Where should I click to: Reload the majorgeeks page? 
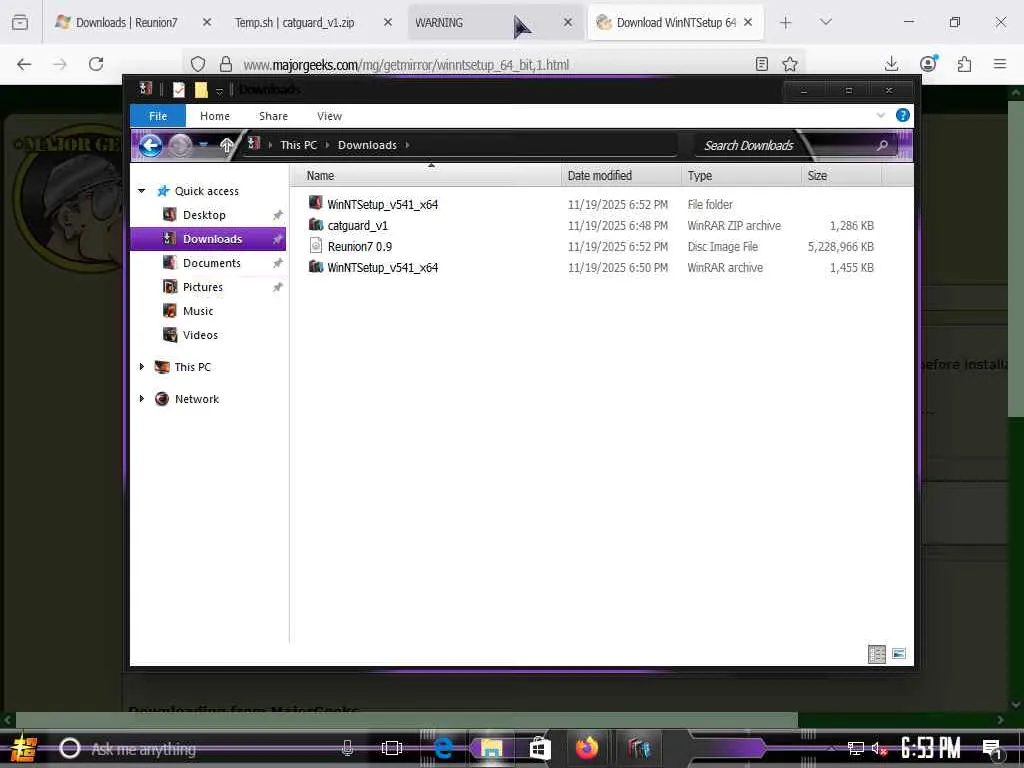click(96, 64)
